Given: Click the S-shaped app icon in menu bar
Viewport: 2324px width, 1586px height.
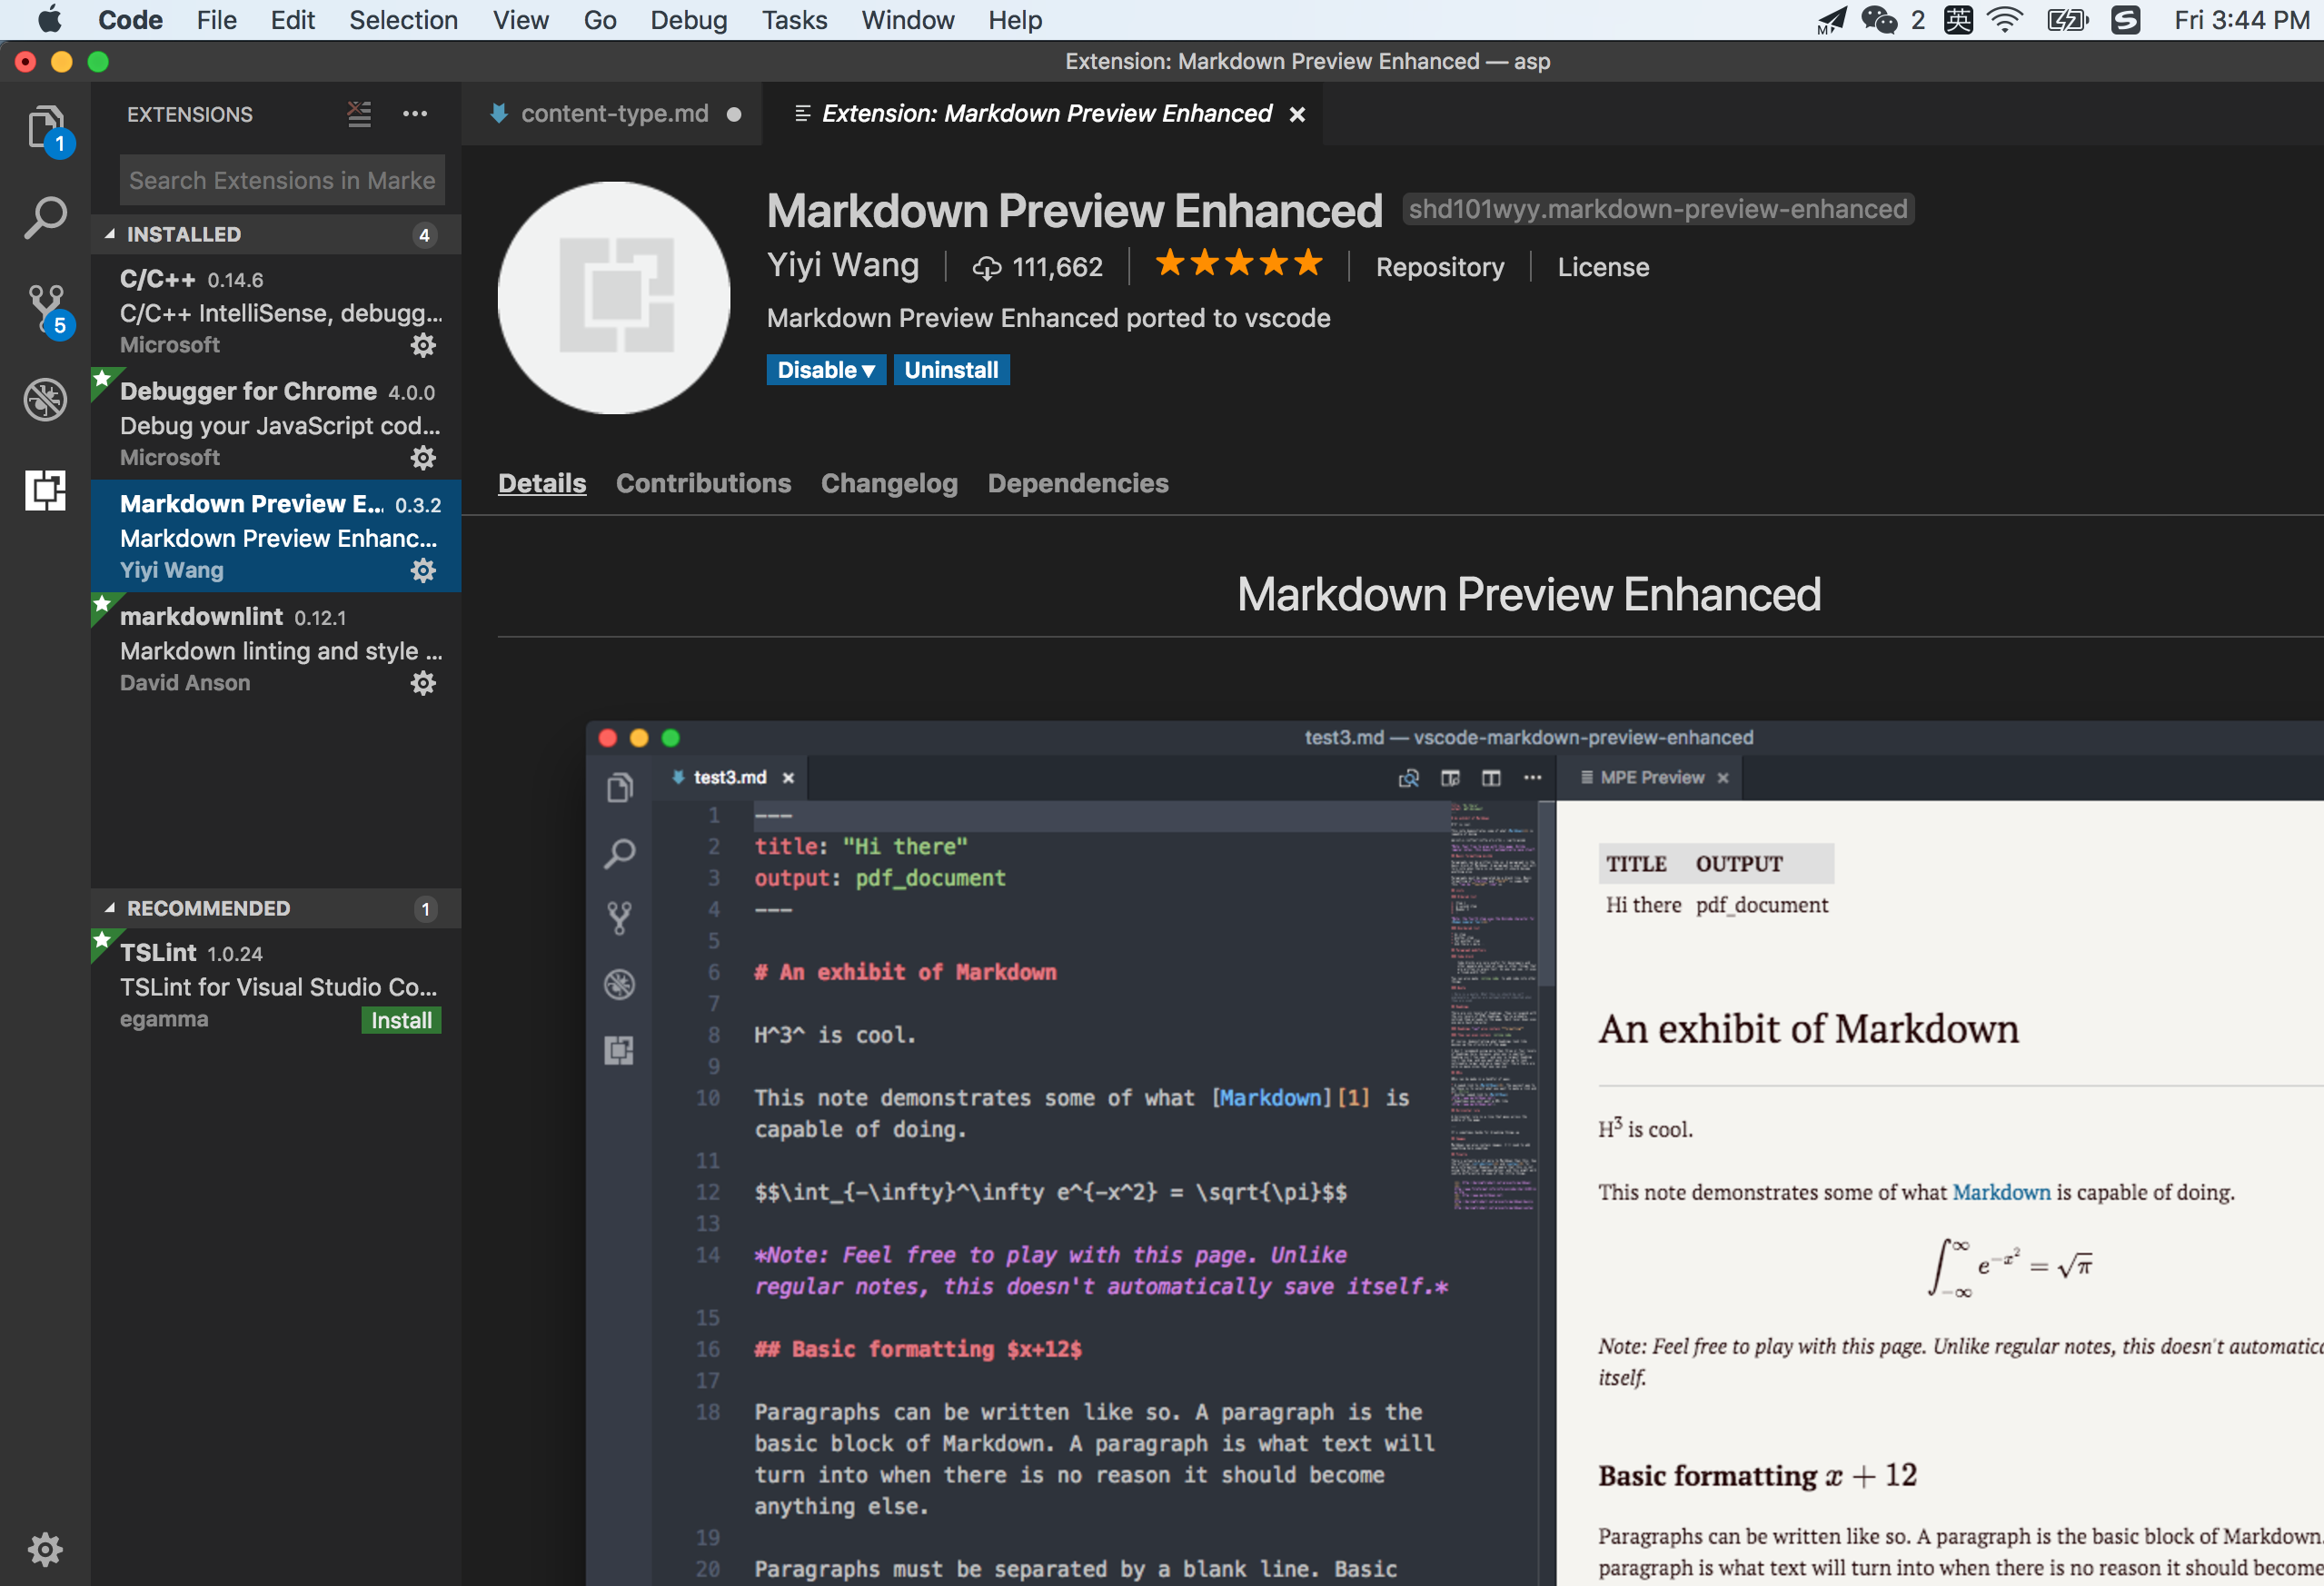Looking at the screenshot, I should tap(2126, 20).
